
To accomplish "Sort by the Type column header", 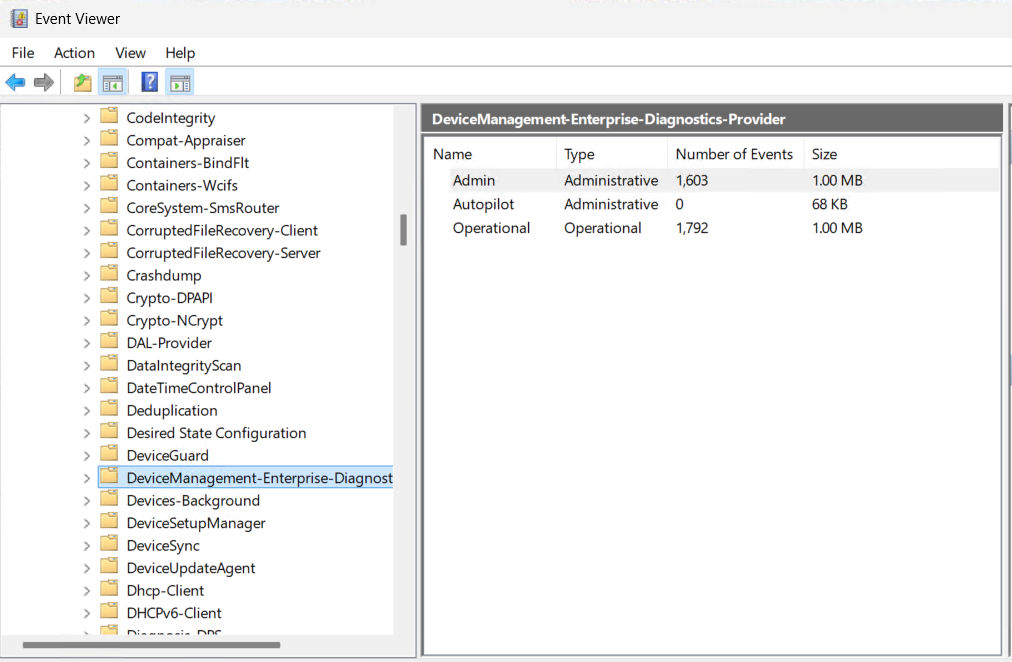I will (612, 154).
